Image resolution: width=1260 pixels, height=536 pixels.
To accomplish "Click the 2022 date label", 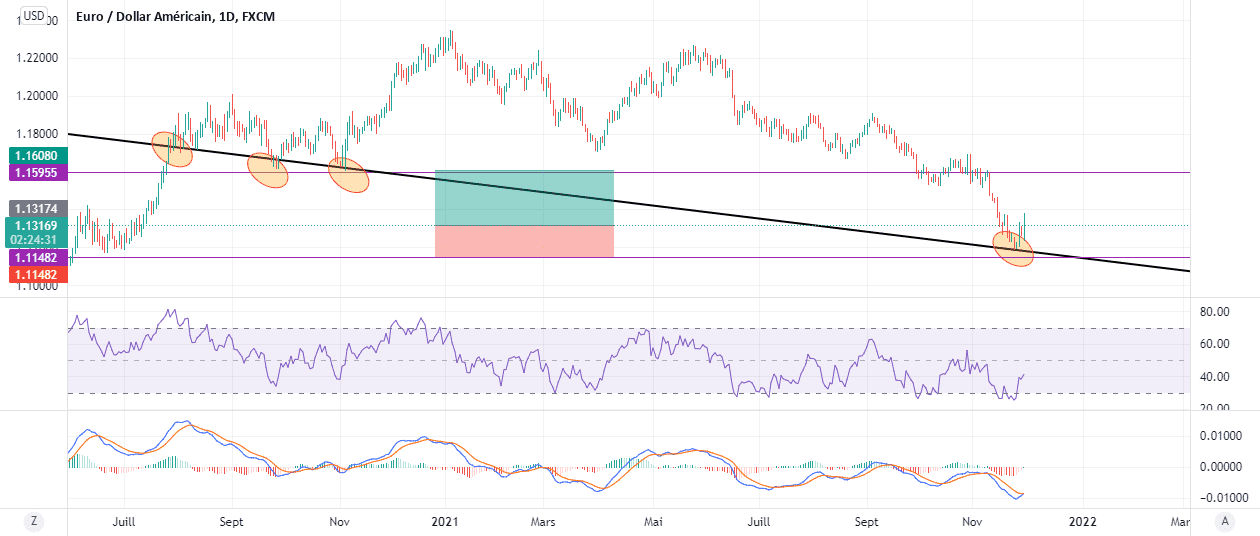I will click(1083, 522).
